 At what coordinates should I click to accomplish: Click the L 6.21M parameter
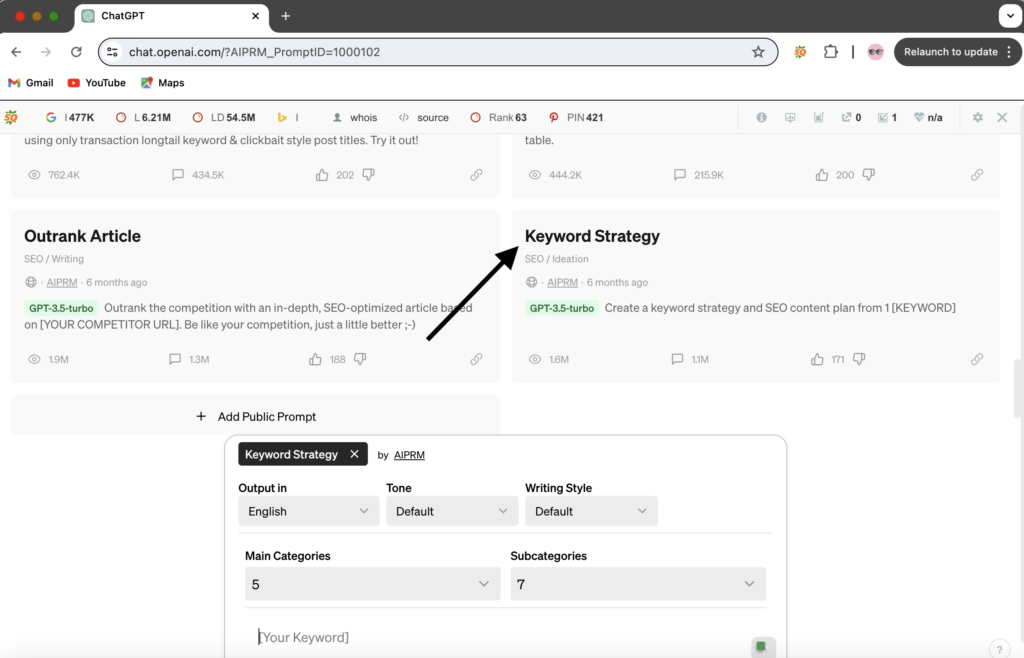[144, 118]
